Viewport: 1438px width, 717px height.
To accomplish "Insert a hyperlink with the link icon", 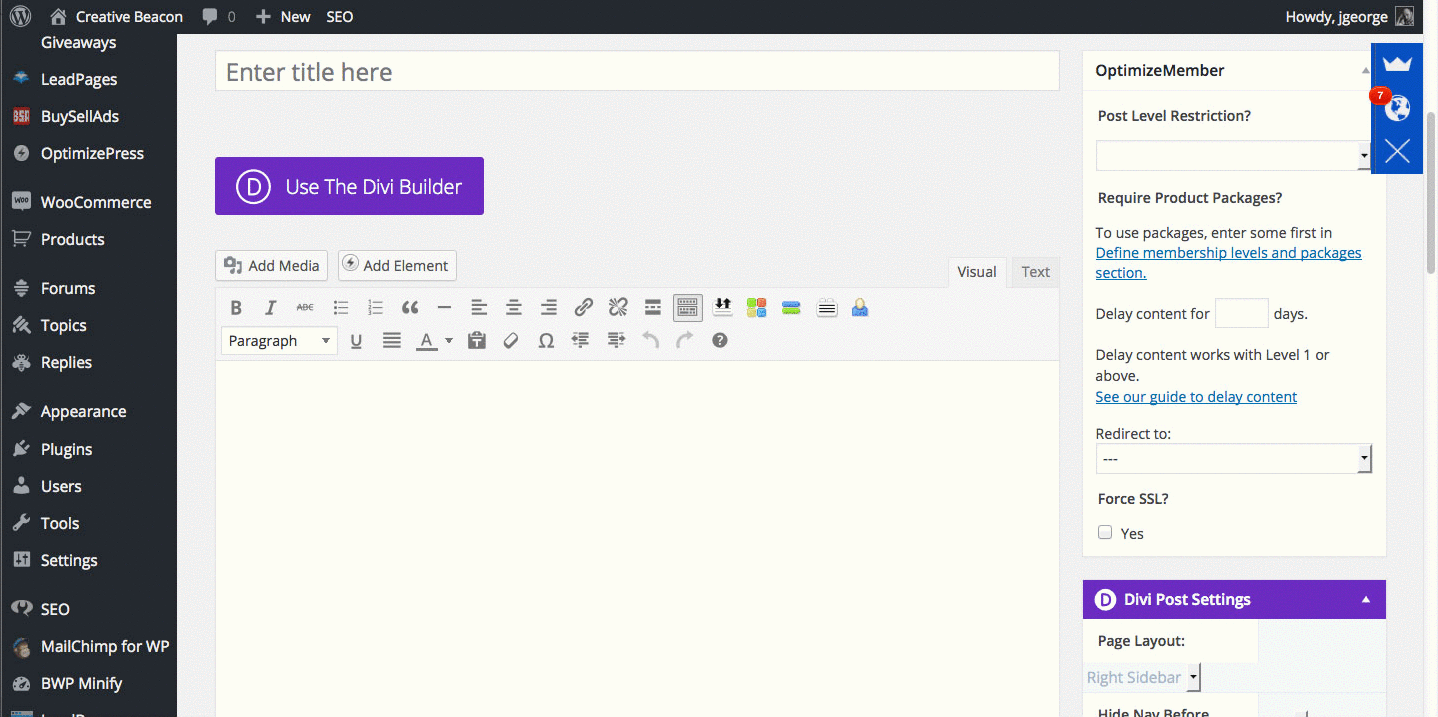I will (583, 307).
